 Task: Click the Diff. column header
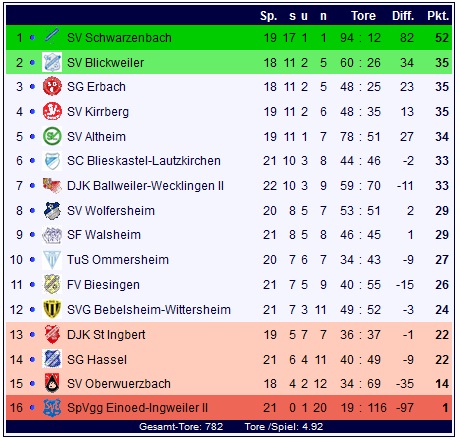tap(403, 16)
